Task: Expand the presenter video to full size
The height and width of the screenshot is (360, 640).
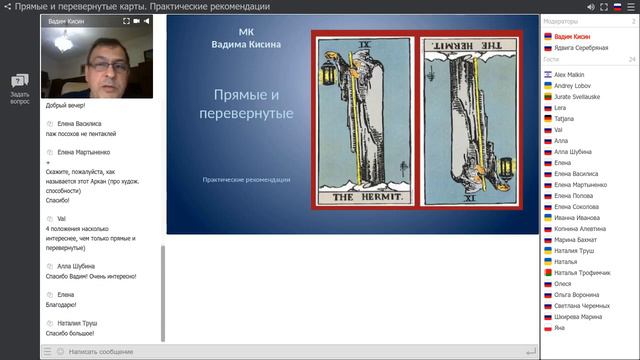Action: (126, 21)
